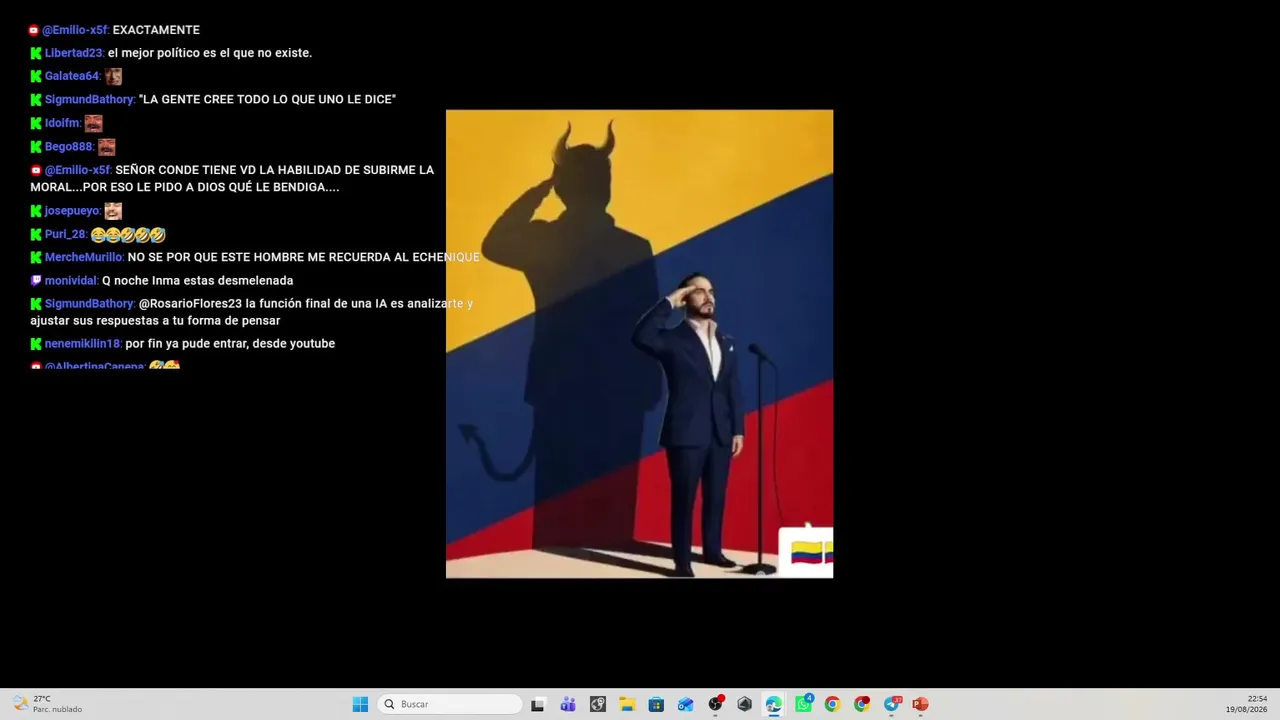
Task: Open the monividal username in chat
Action: pos(71,281)
